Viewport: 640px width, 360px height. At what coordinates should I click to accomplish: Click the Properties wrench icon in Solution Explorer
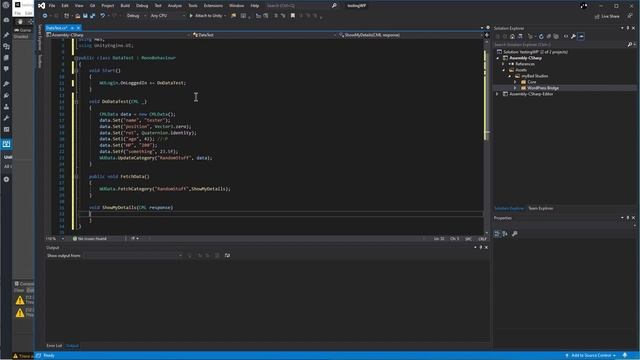(x=573, y=36)
